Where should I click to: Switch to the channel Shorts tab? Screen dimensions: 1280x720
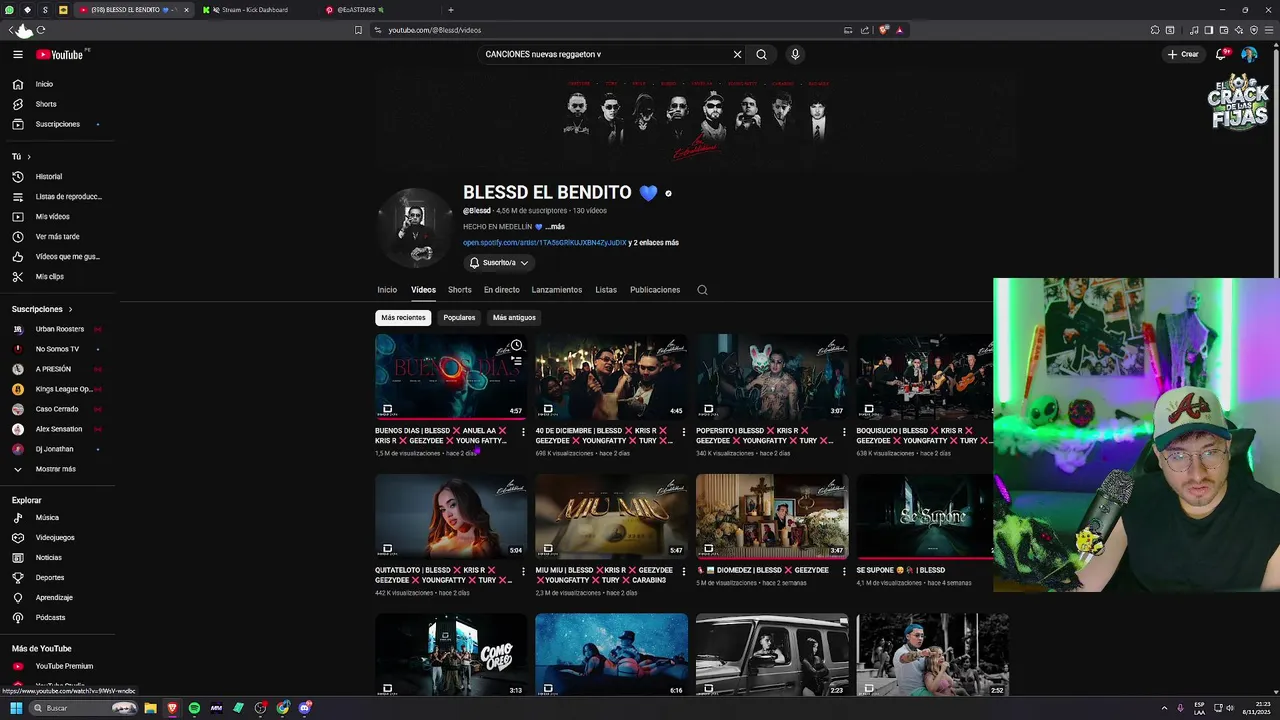(460, 290)
